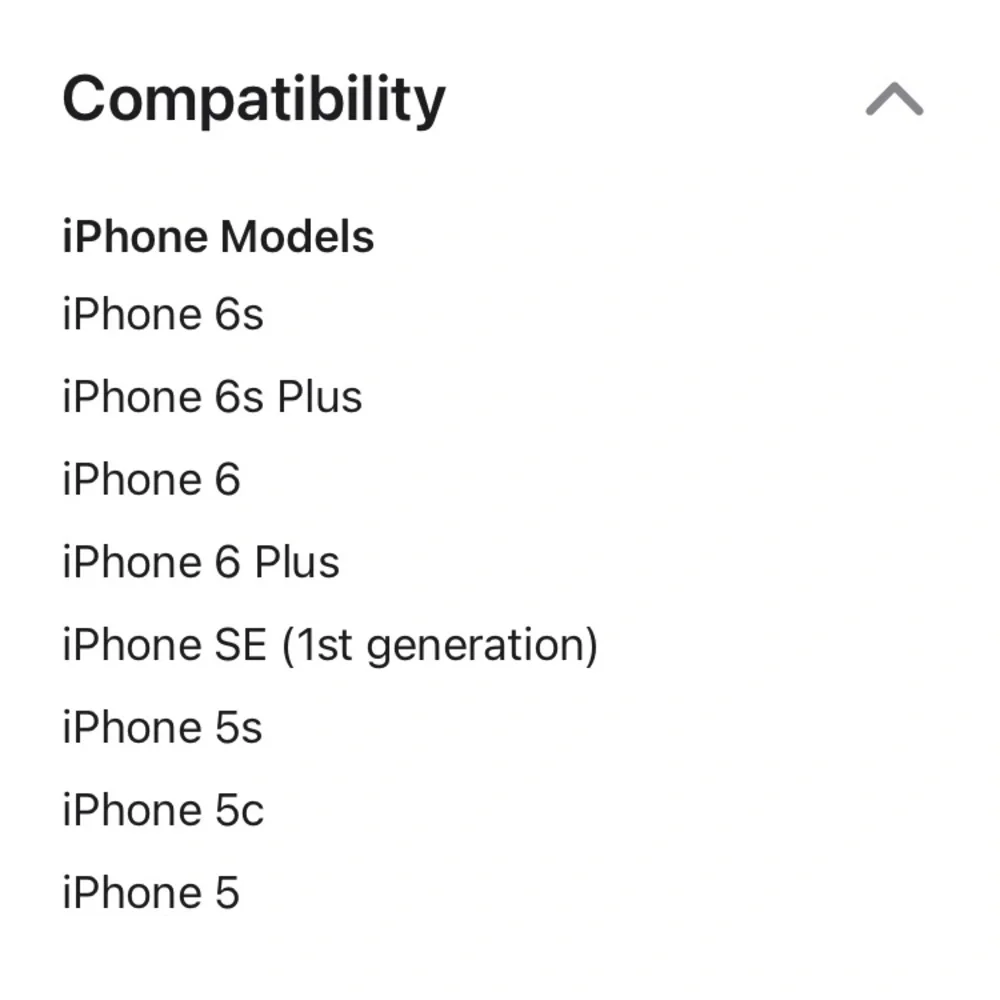Click the "(1st generation)" text
The image size is (1000, 1000).
440,645
